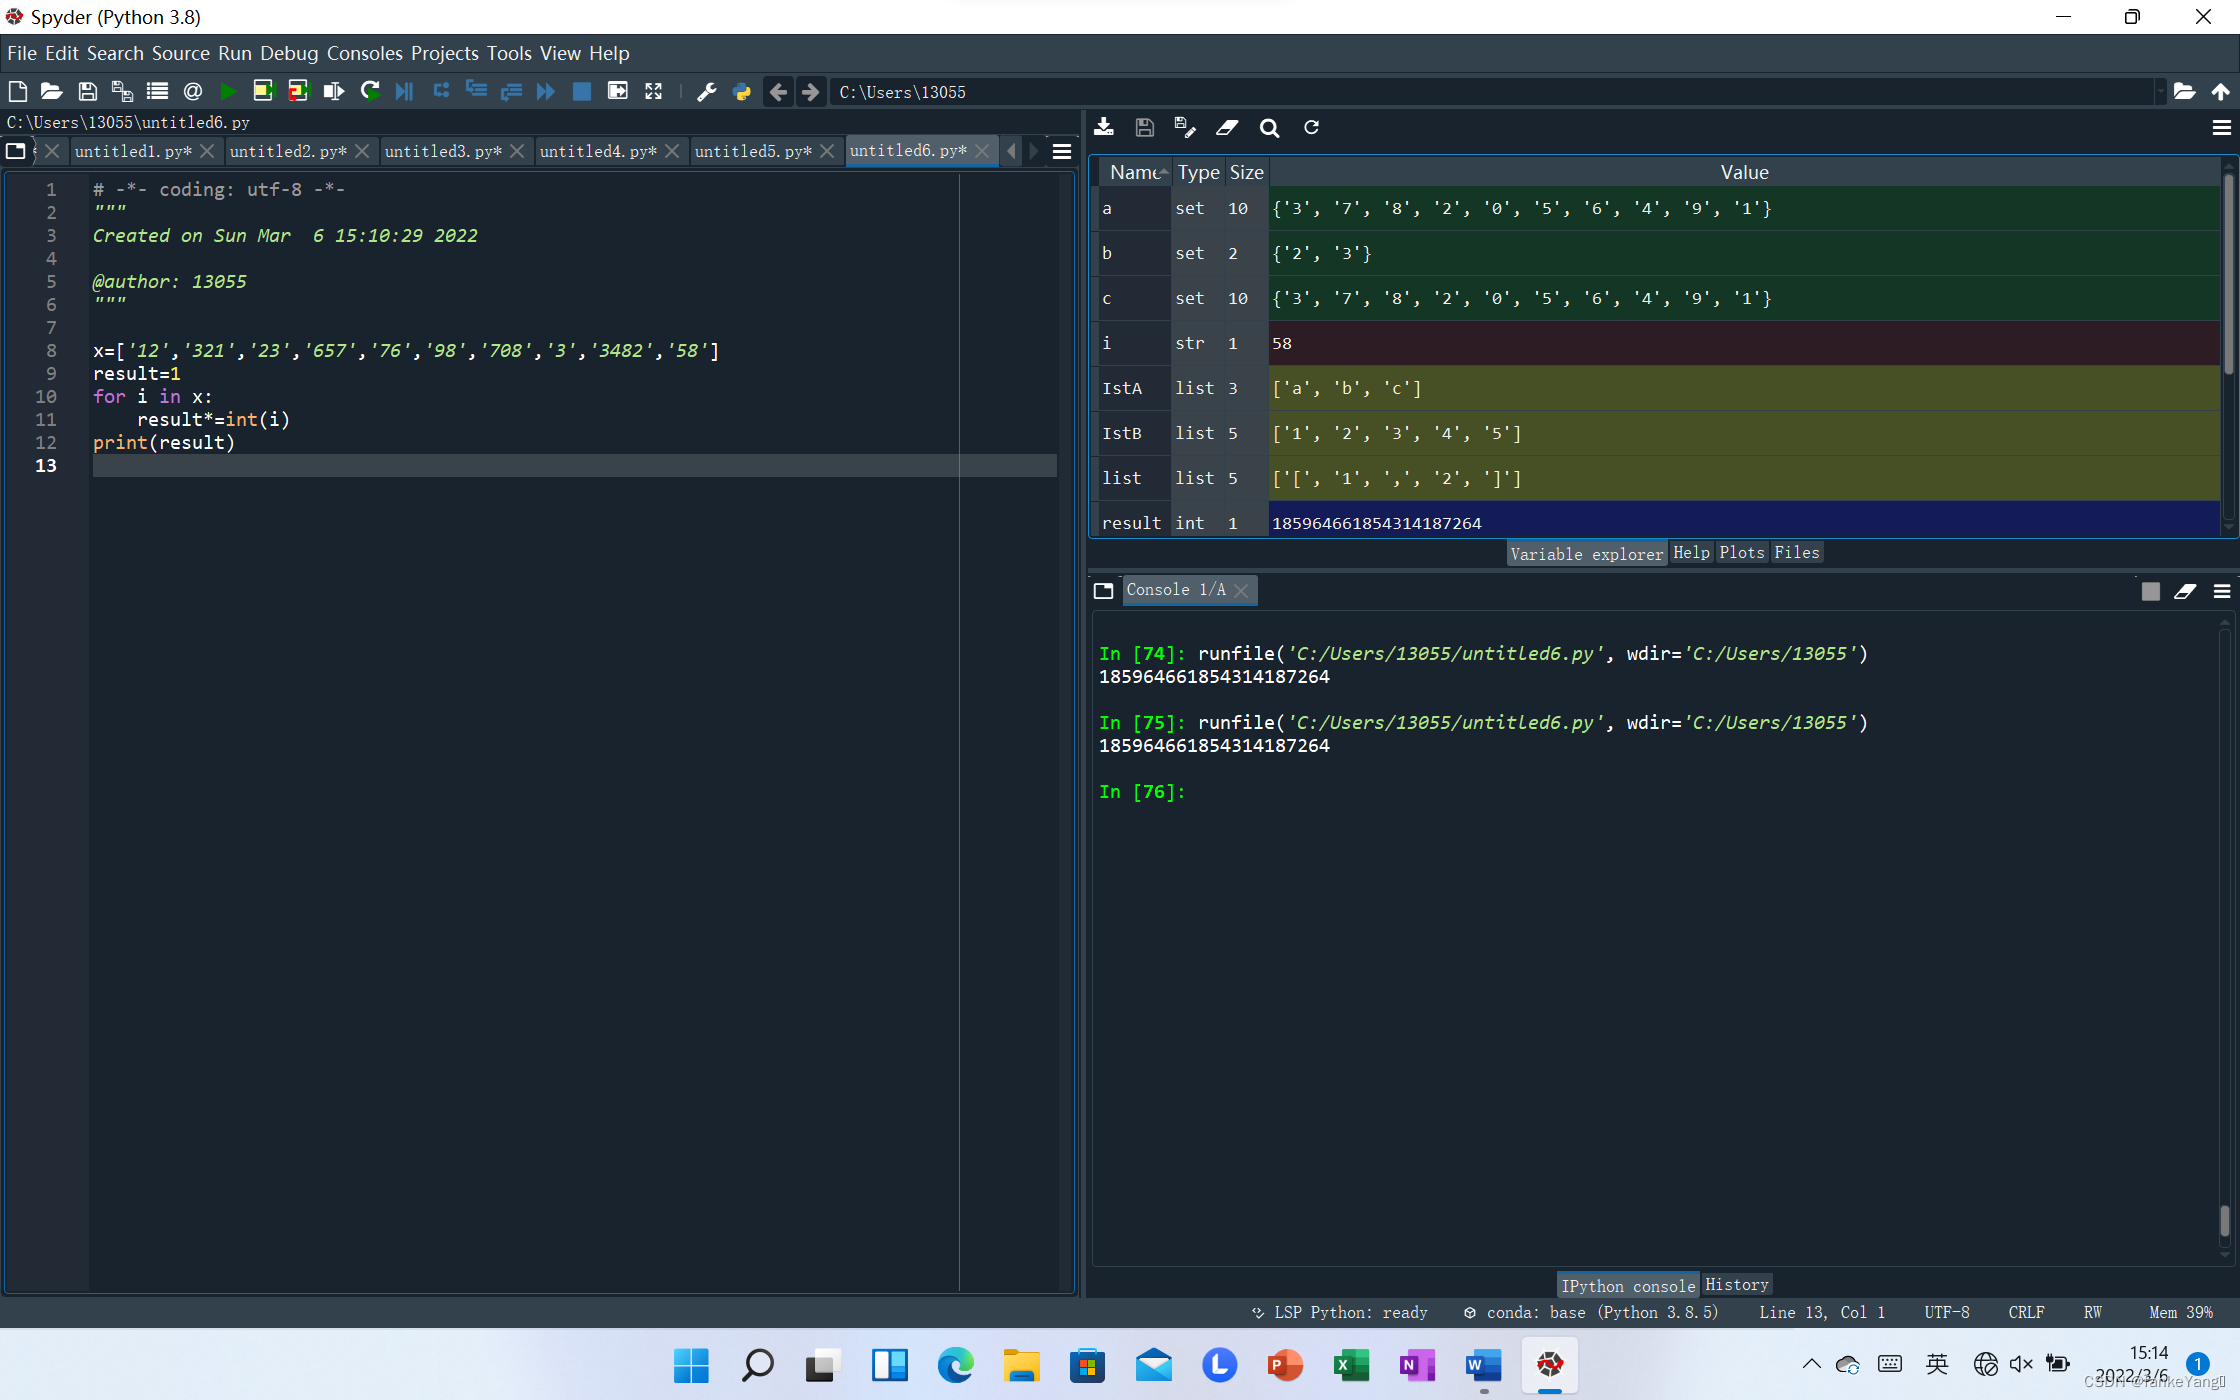Open editor options hamburger menu

tap(1062, 151)
